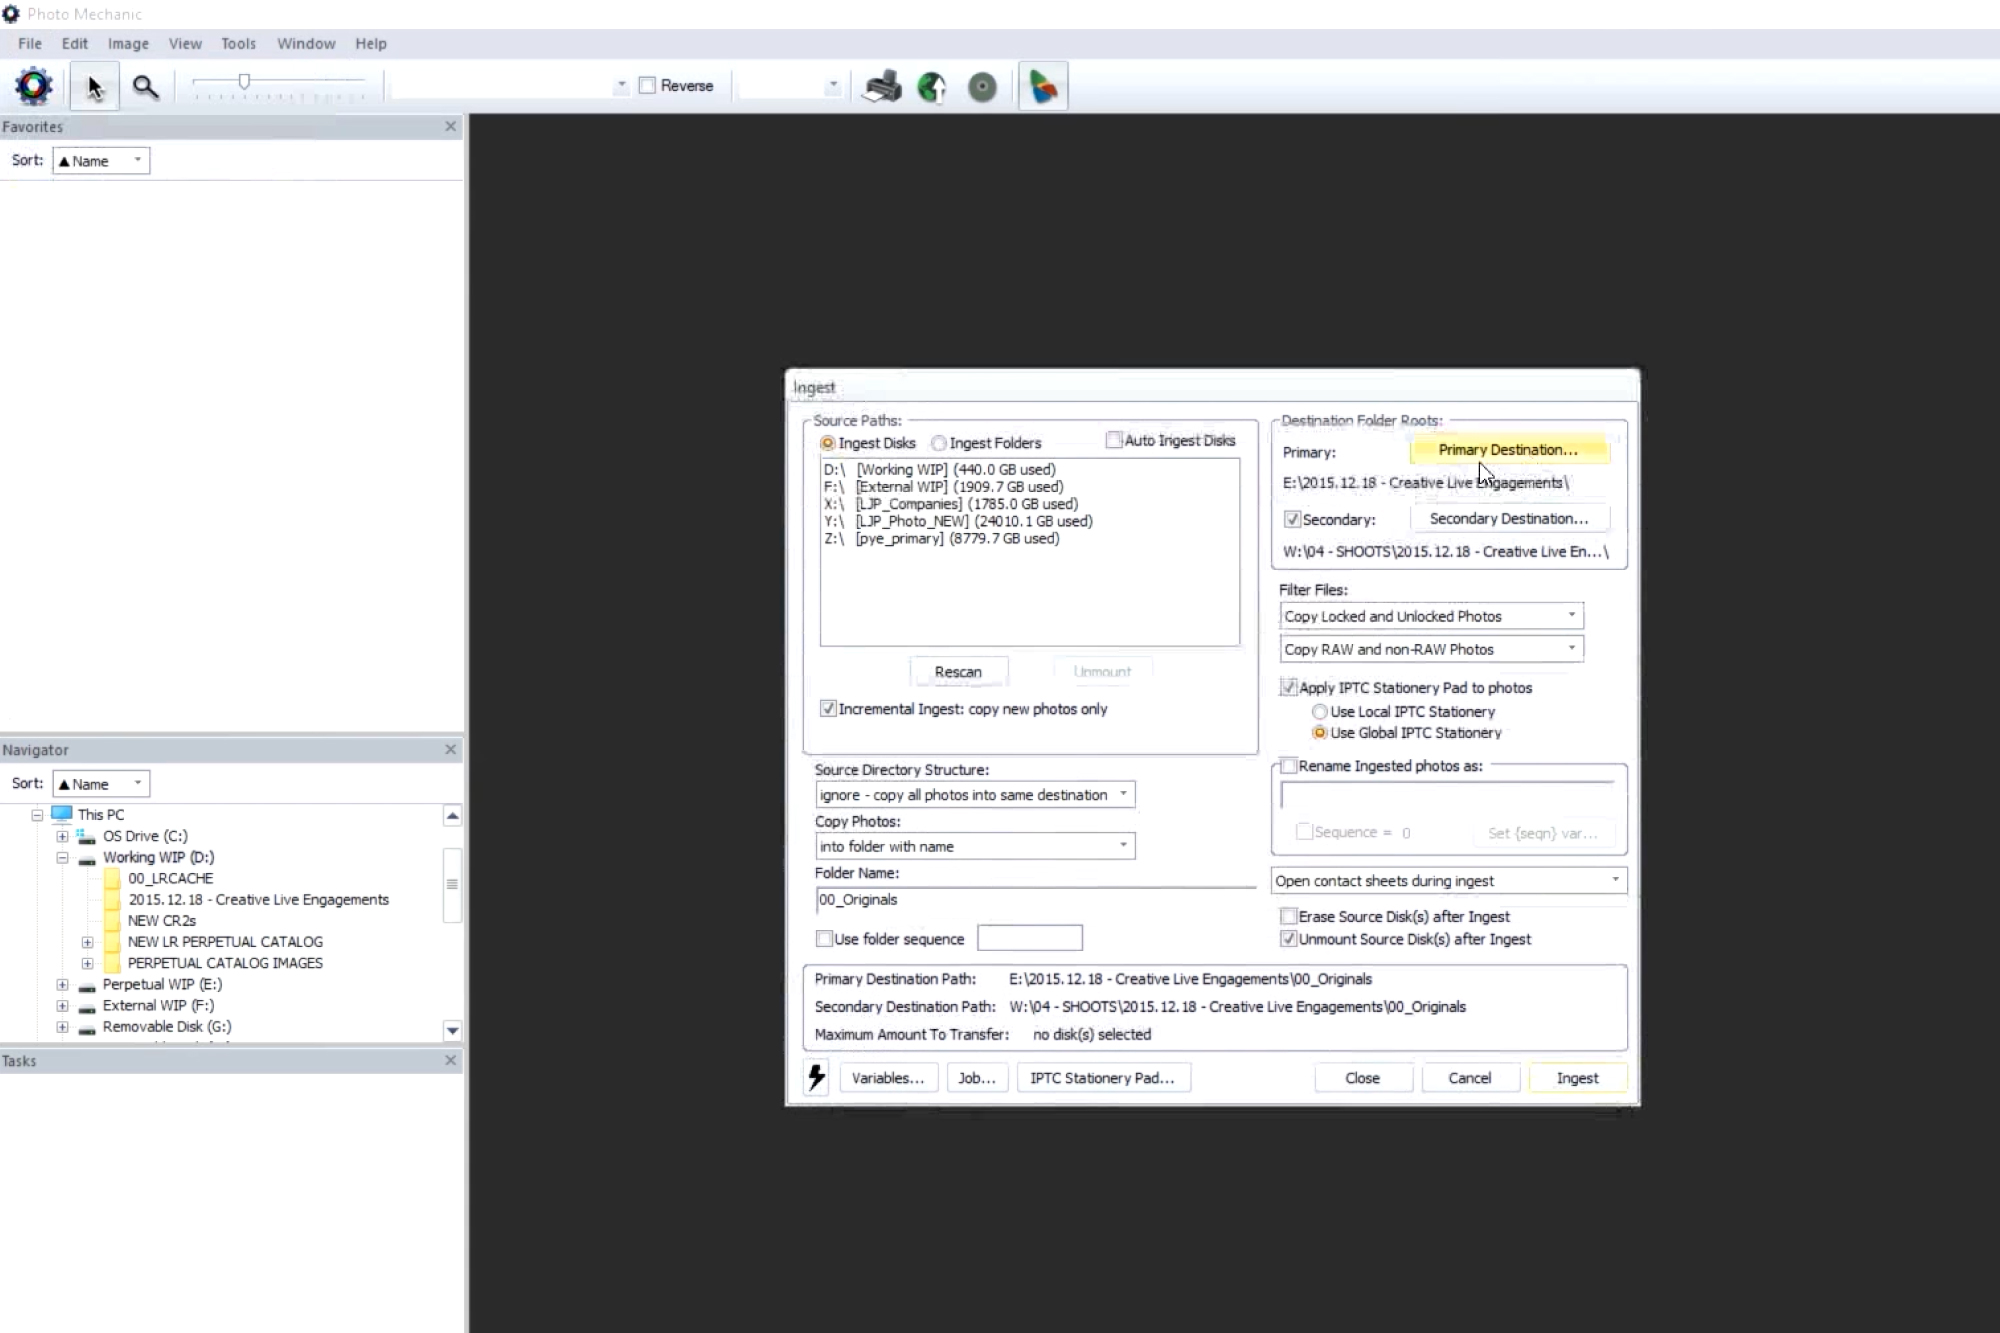Image resolution: width=2000 pixels, height=1333 pixels.
Task: Open Copy Locked and Unlocked Photos dropdown
Action: click(x=1431, y=616)
